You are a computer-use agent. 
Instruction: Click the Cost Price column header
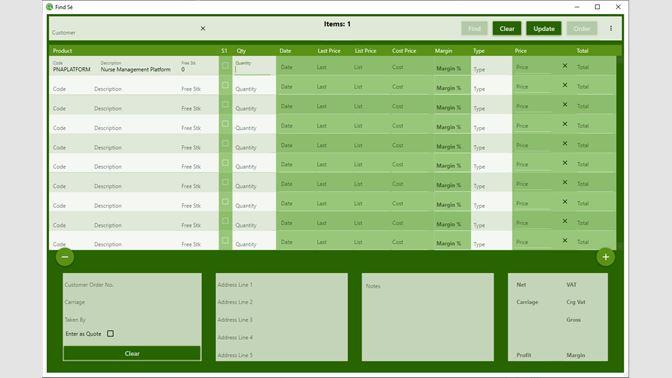(x=404, y=51)
